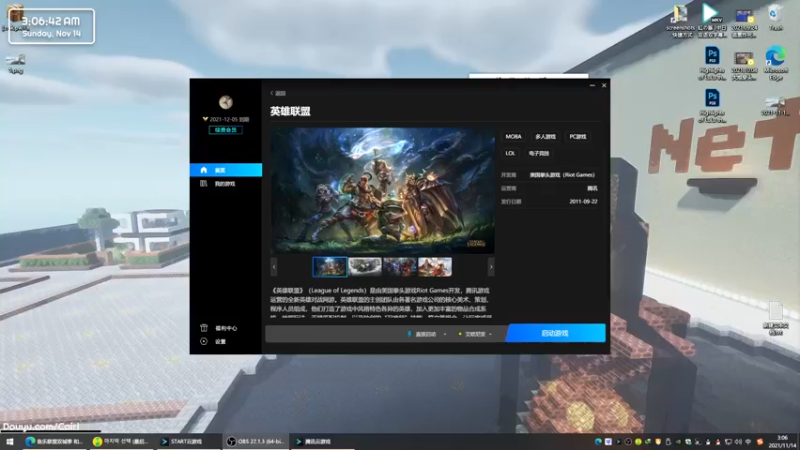The width and height of the screenshot is (800, 450).
Task: Click the League of Legends description paragraph
Action: (x=380, y=304)
